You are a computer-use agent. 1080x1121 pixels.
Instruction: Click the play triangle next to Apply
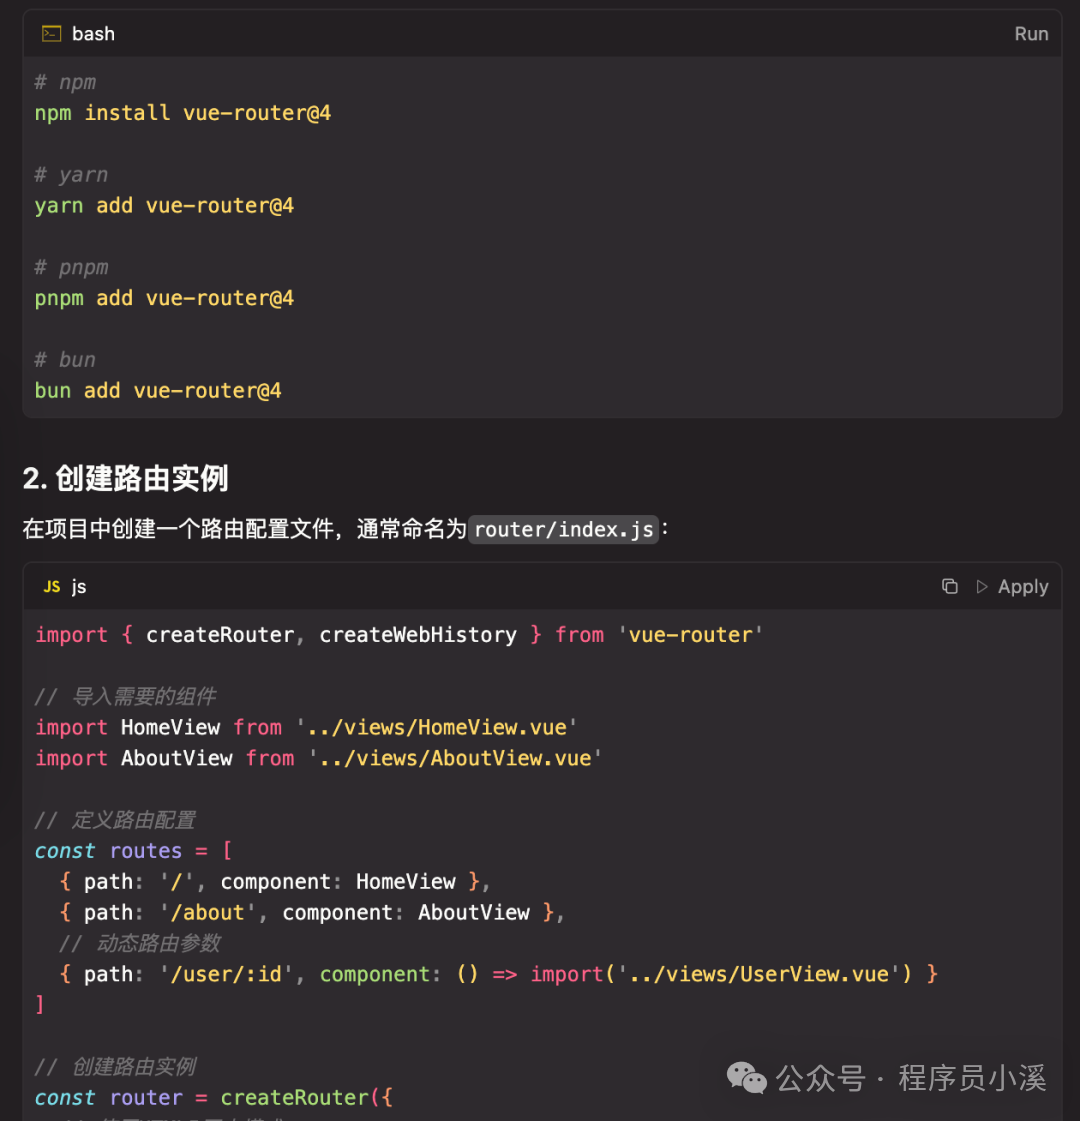coord(981,587)
